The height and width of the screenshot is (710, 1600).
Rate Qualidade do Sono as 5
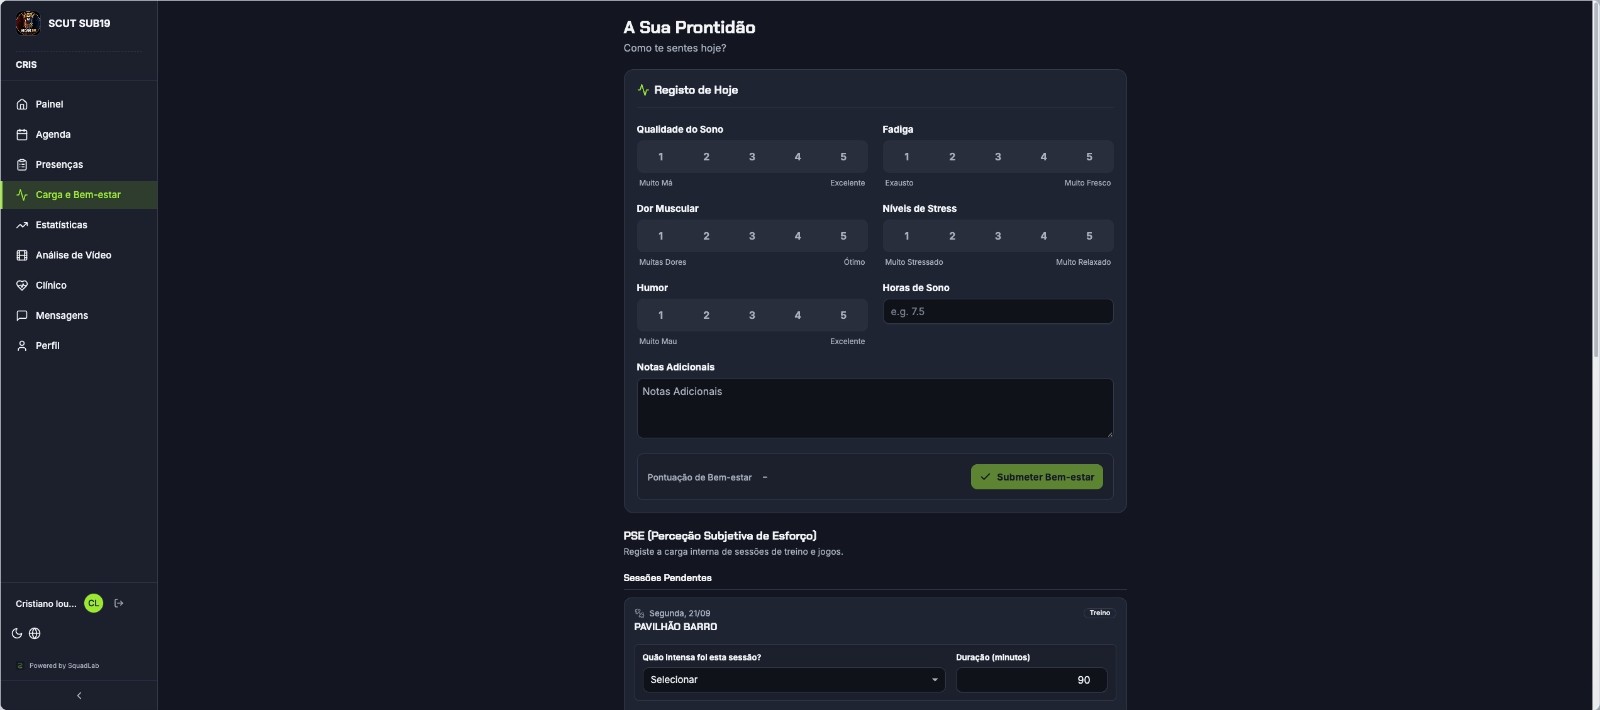click(x=843, y=157)
